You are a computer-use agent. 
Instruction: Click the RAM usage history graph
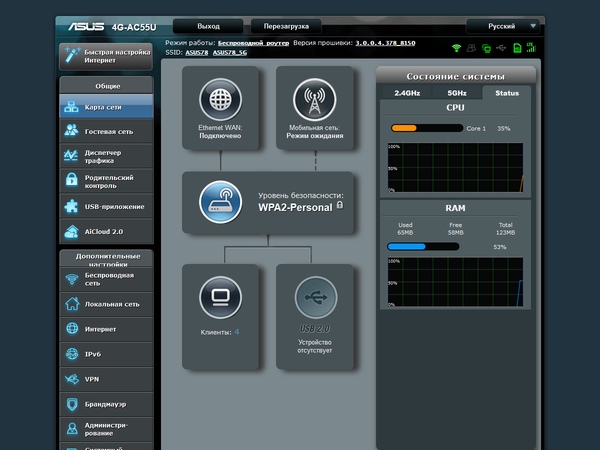click(455, 282)
